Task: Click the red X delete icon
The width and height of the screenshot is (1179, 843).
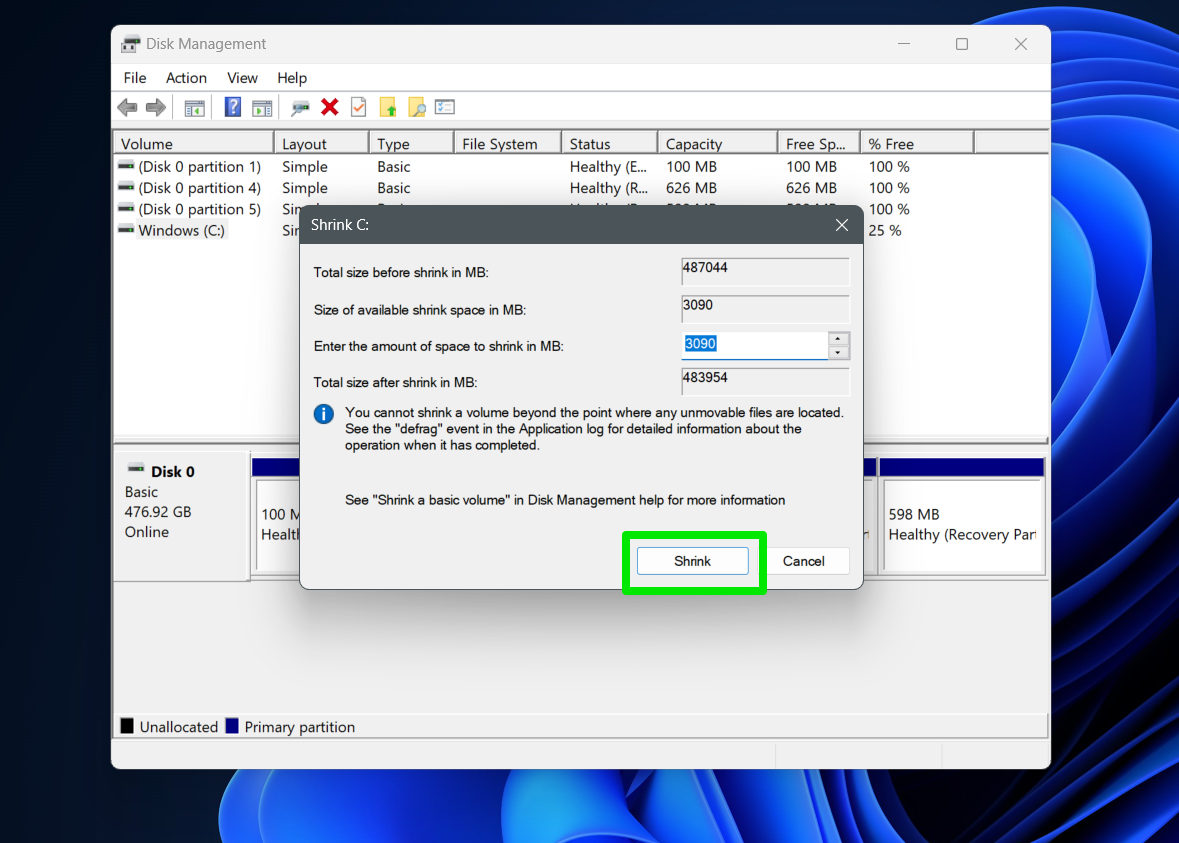Action: [x=329, y=107]
